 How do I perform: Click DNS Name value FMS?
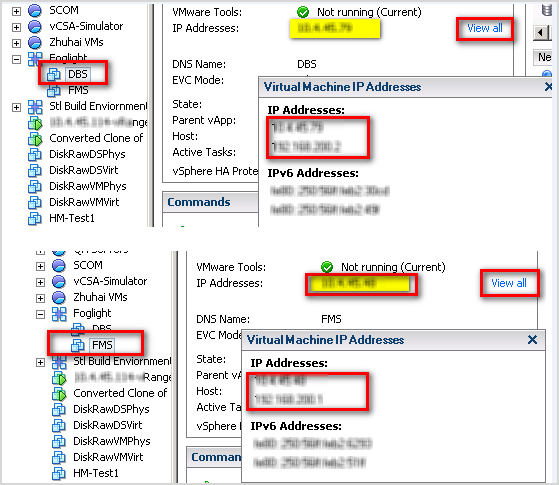[331, 319]
